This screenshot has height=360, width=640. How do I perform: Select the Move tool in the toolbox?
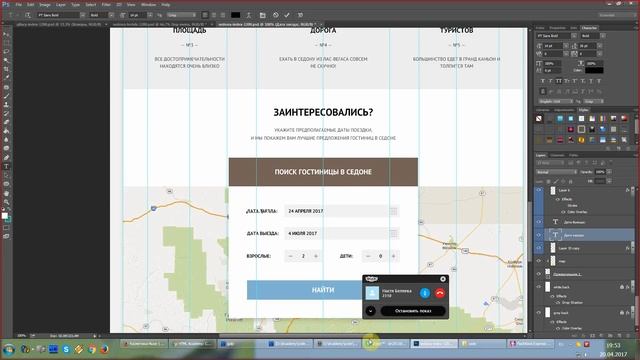(x=7, y=34)
